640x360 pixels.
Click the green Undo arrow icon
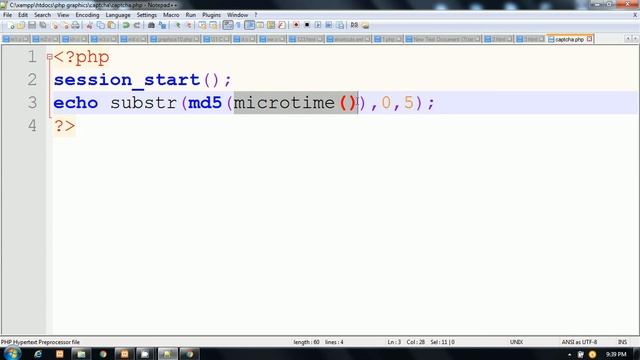126,25
